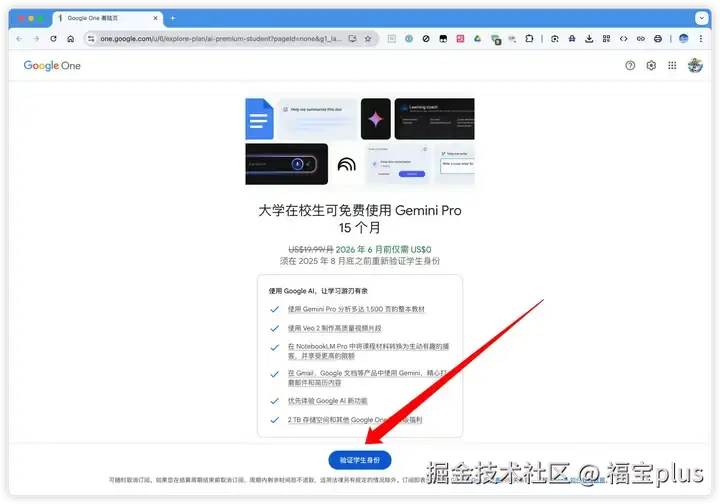This screenshot has width=720, height=504.
Task: Click the screenshot capture toolbar icon
Action: point(555,39)
